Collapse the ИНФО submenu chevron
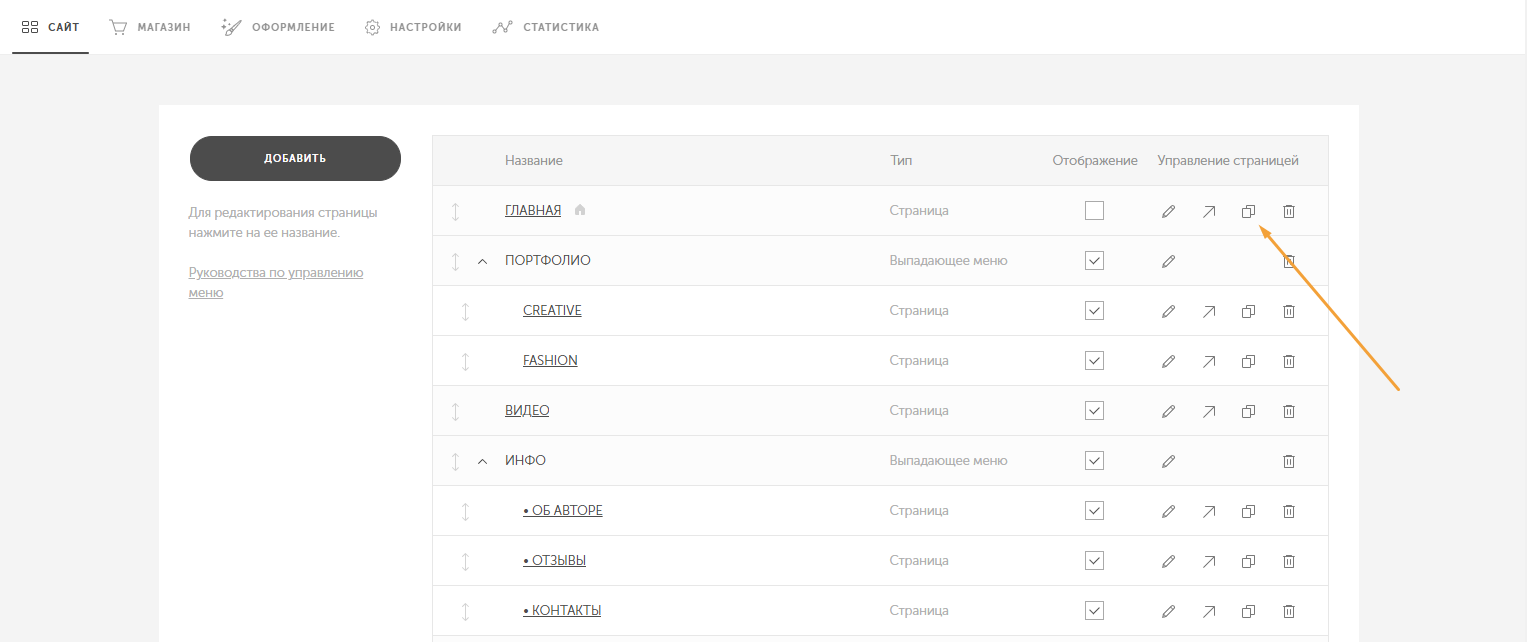 click(482, 461)
